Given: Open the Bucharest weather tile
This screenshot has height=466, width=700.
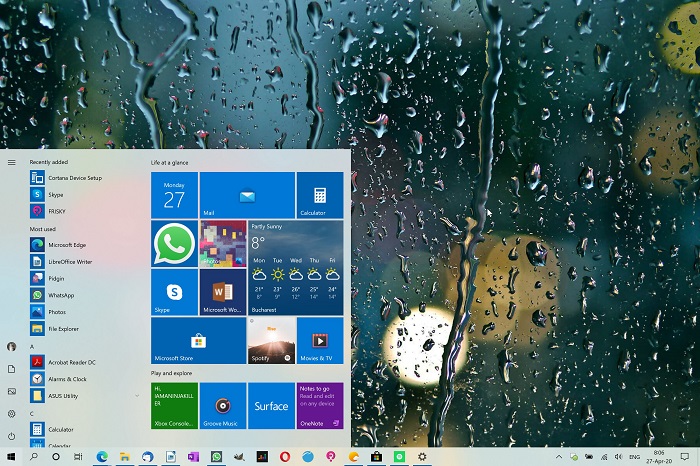Looking at the screenshot, I should coord(296,268).
